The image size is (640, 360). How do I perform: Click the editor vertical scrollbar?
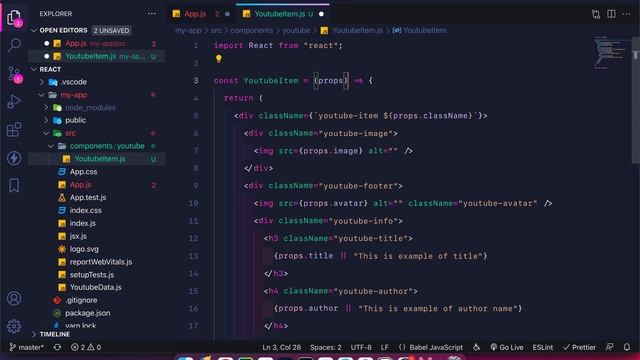pyautogui.click(x=636, y=100)
